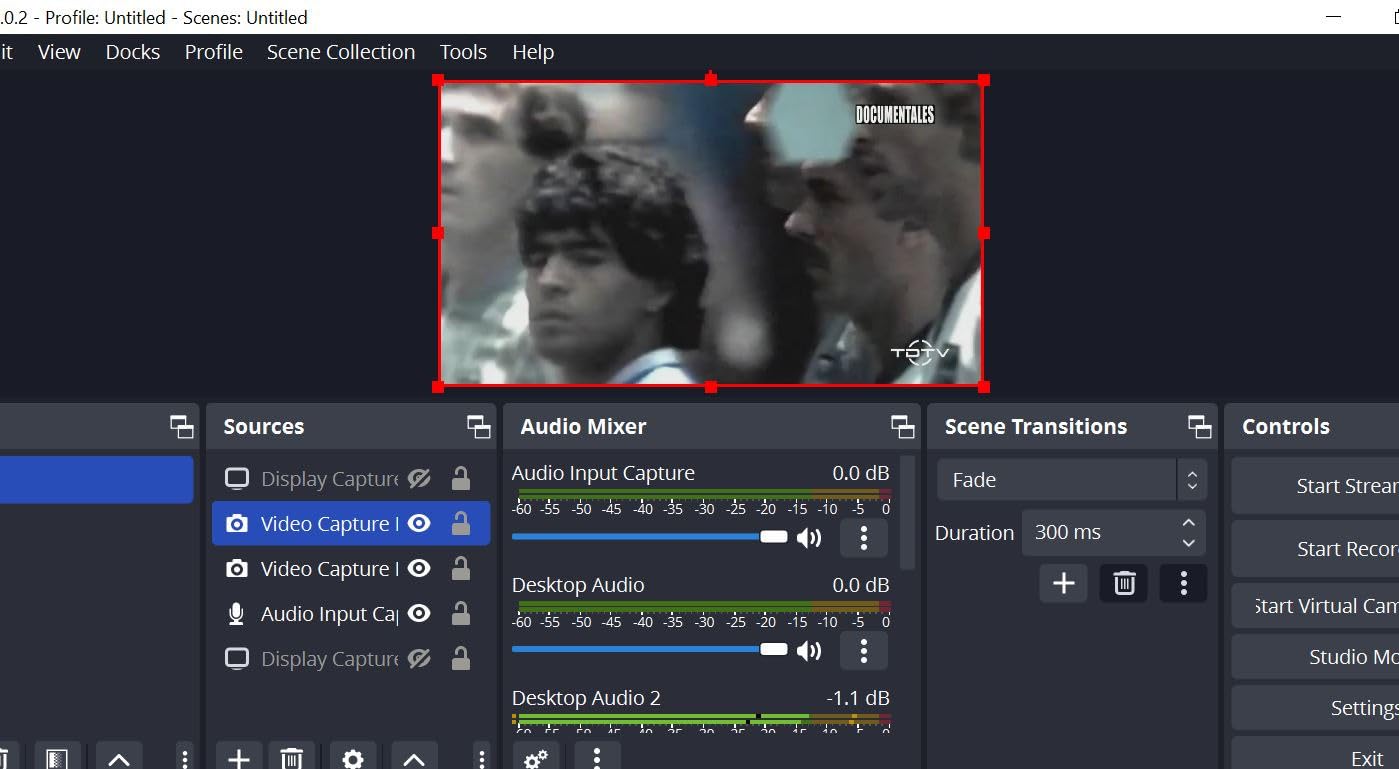
Task: Remove the selected source using Sources trash icon
Action: pyautogui.click(x=291, y=758)
